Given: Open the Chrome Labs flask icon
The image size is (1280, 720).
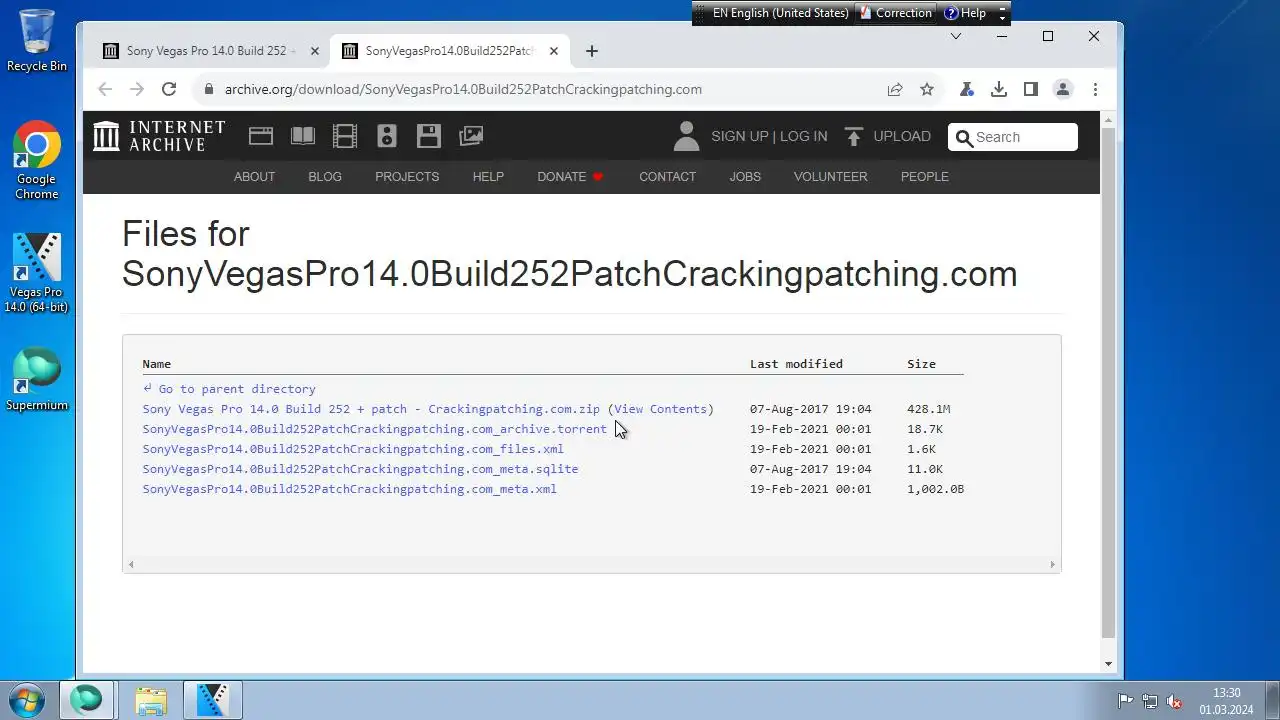Looking at the screenshot, I should coord(966,89).
